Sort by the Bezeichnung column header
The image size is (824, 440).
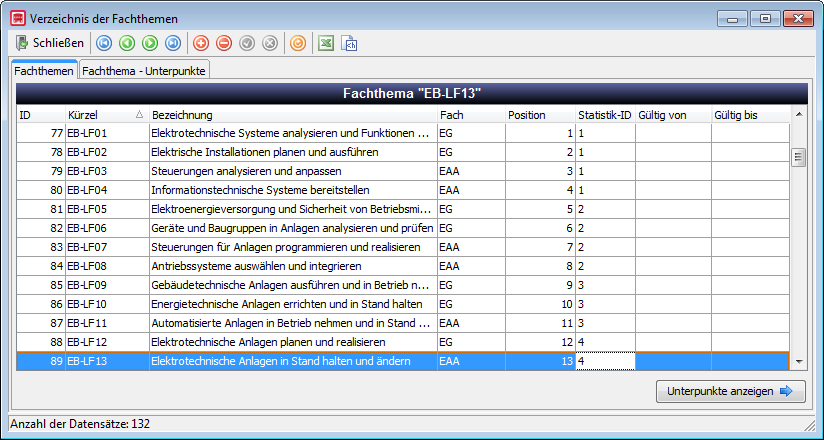(293, 115)
